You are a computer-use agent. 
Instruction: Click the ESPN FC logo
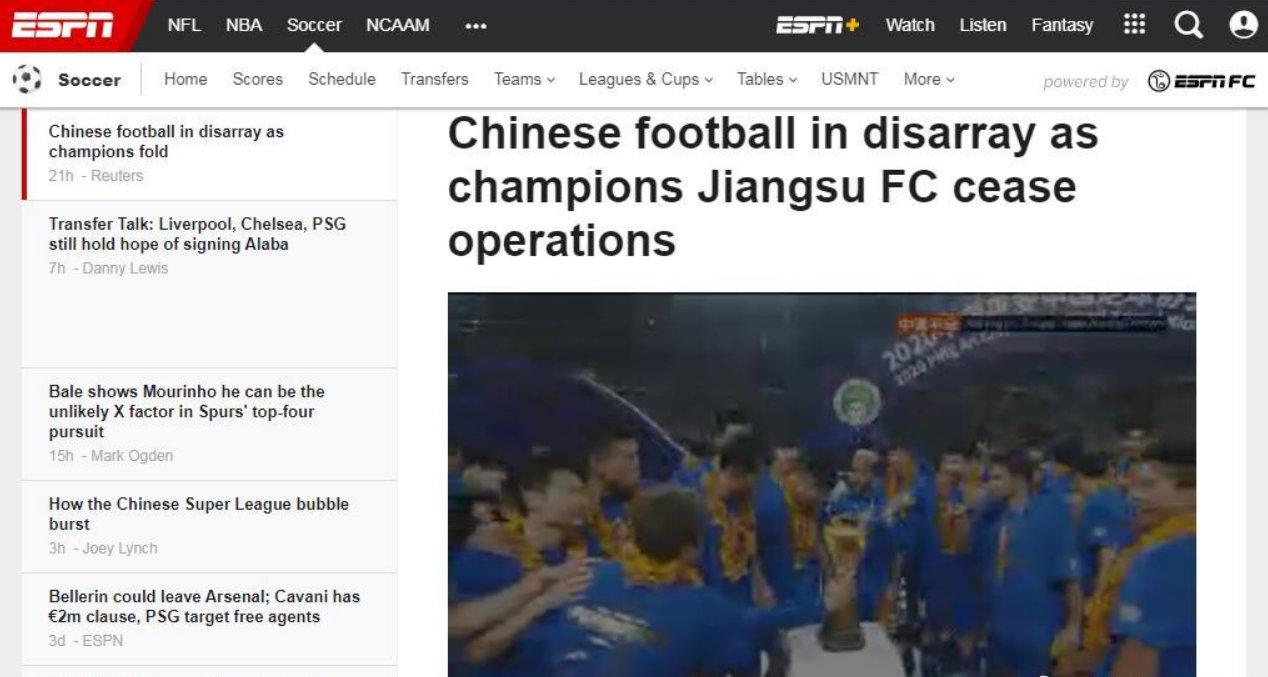1201,81
